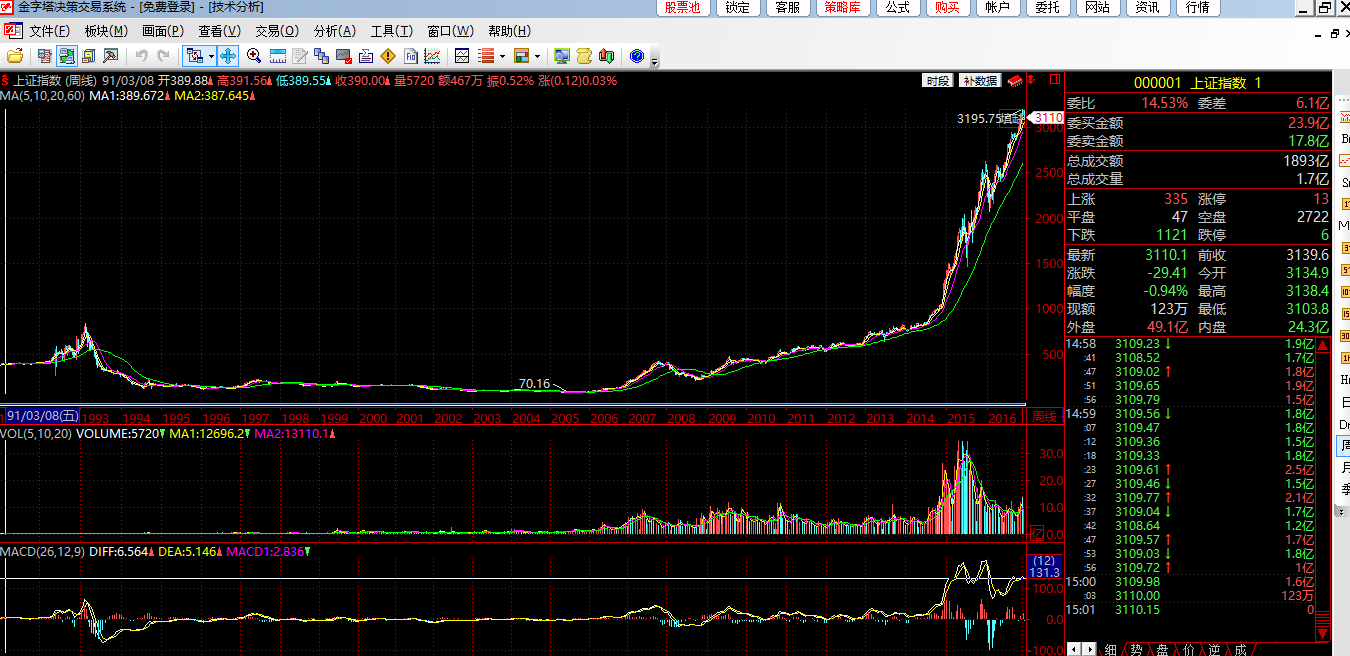Expand the dropdown arrow beside the layout panel icon
This screenshot has height=656, width=1350.
pyautogui.click(x=537, y=56)
